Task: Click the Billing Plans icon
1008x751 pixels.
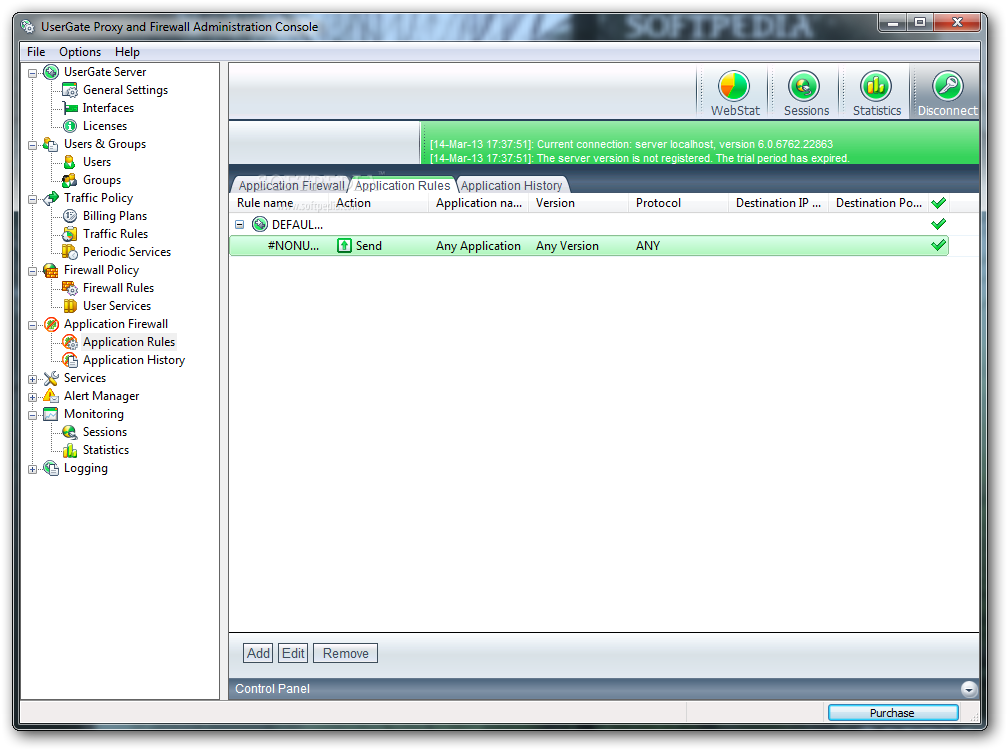Action: (69, 216)
